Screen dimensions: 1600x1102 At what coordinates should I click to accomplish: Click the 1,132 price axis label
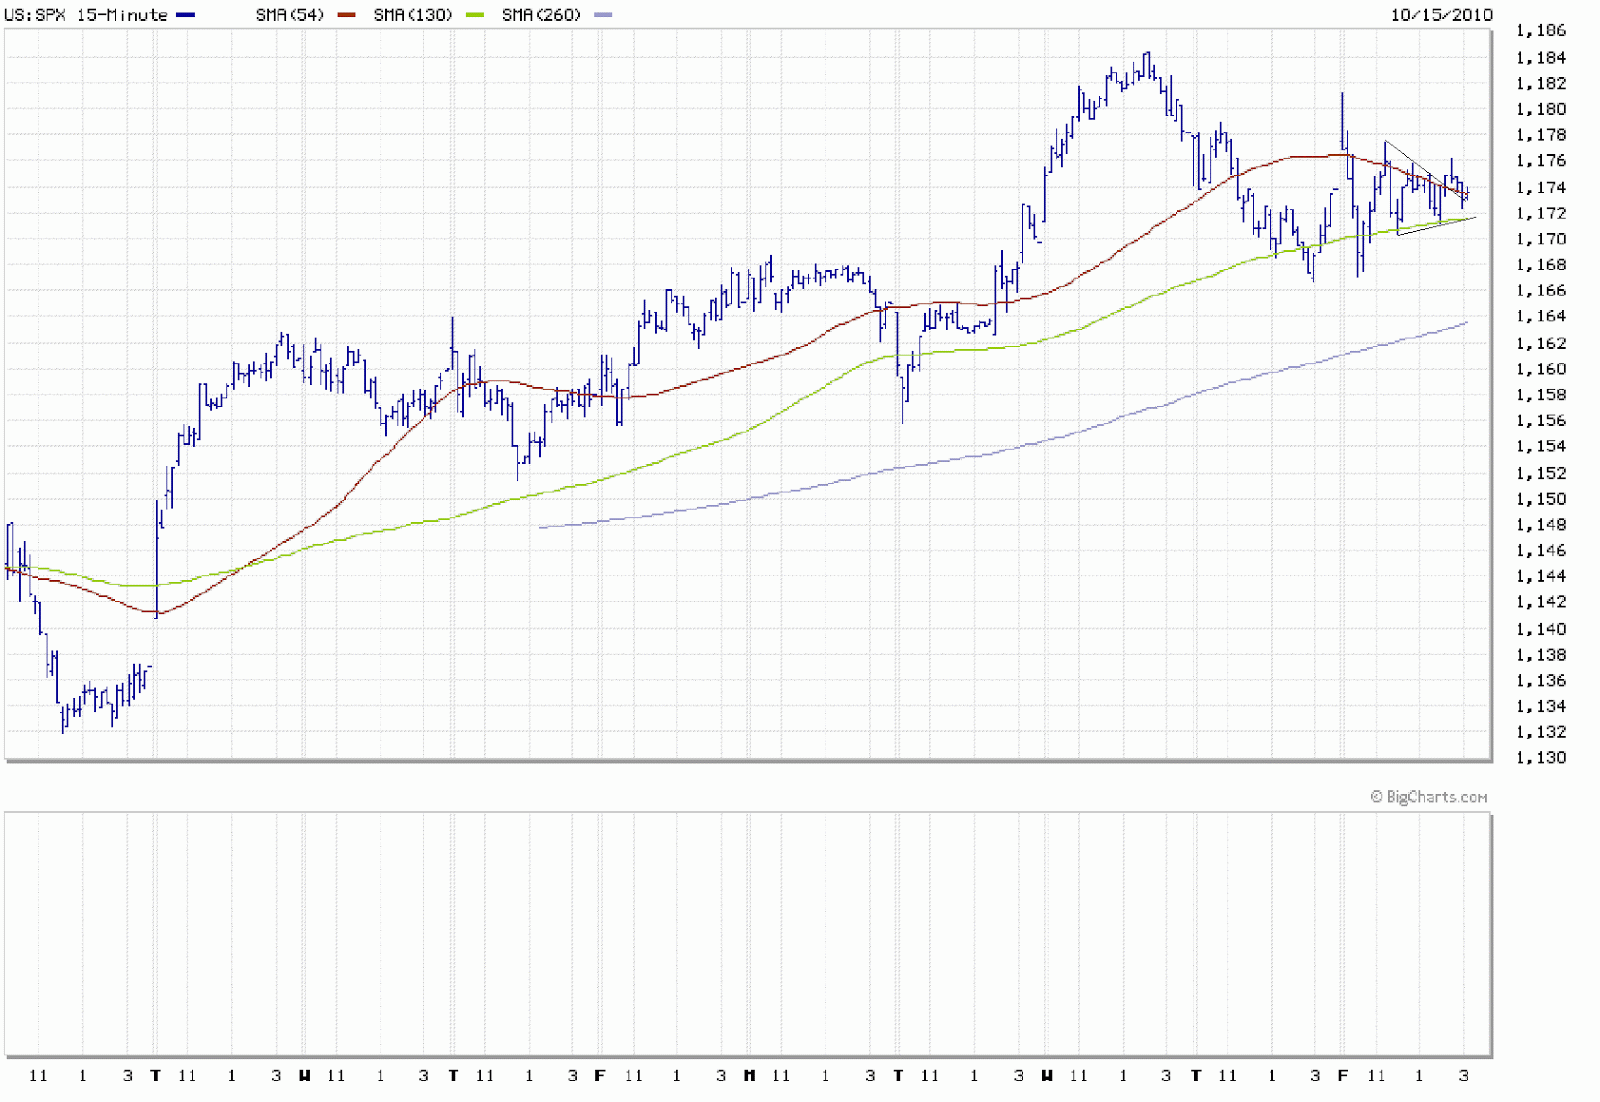click(x=1541, y=733)
